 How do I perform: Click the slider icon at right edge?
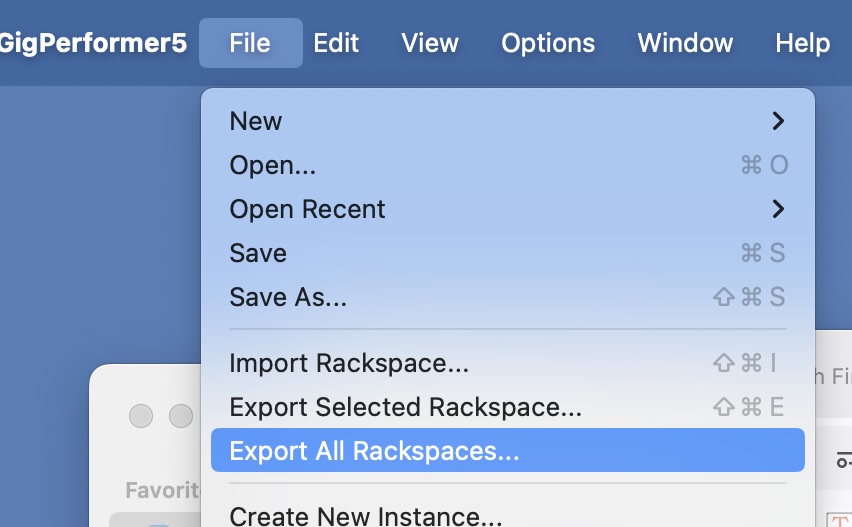pyautogui.click(x=844, y=459)
